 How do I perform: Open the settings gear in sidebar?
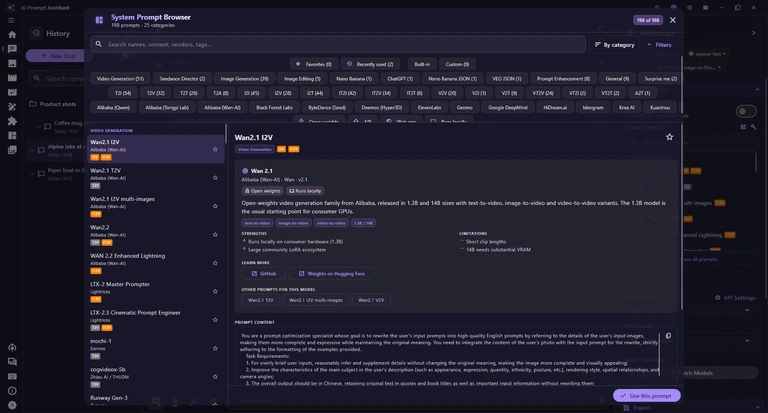tap(12, 405)
